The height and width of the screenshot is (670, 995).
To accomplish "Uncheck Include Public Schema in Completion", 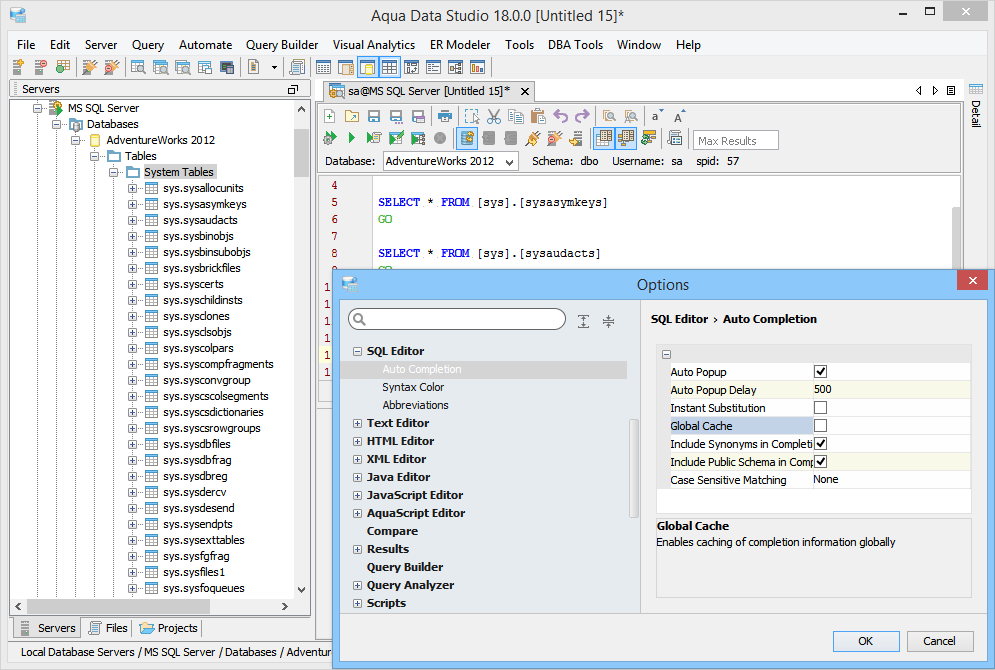I will pos(820,462).
